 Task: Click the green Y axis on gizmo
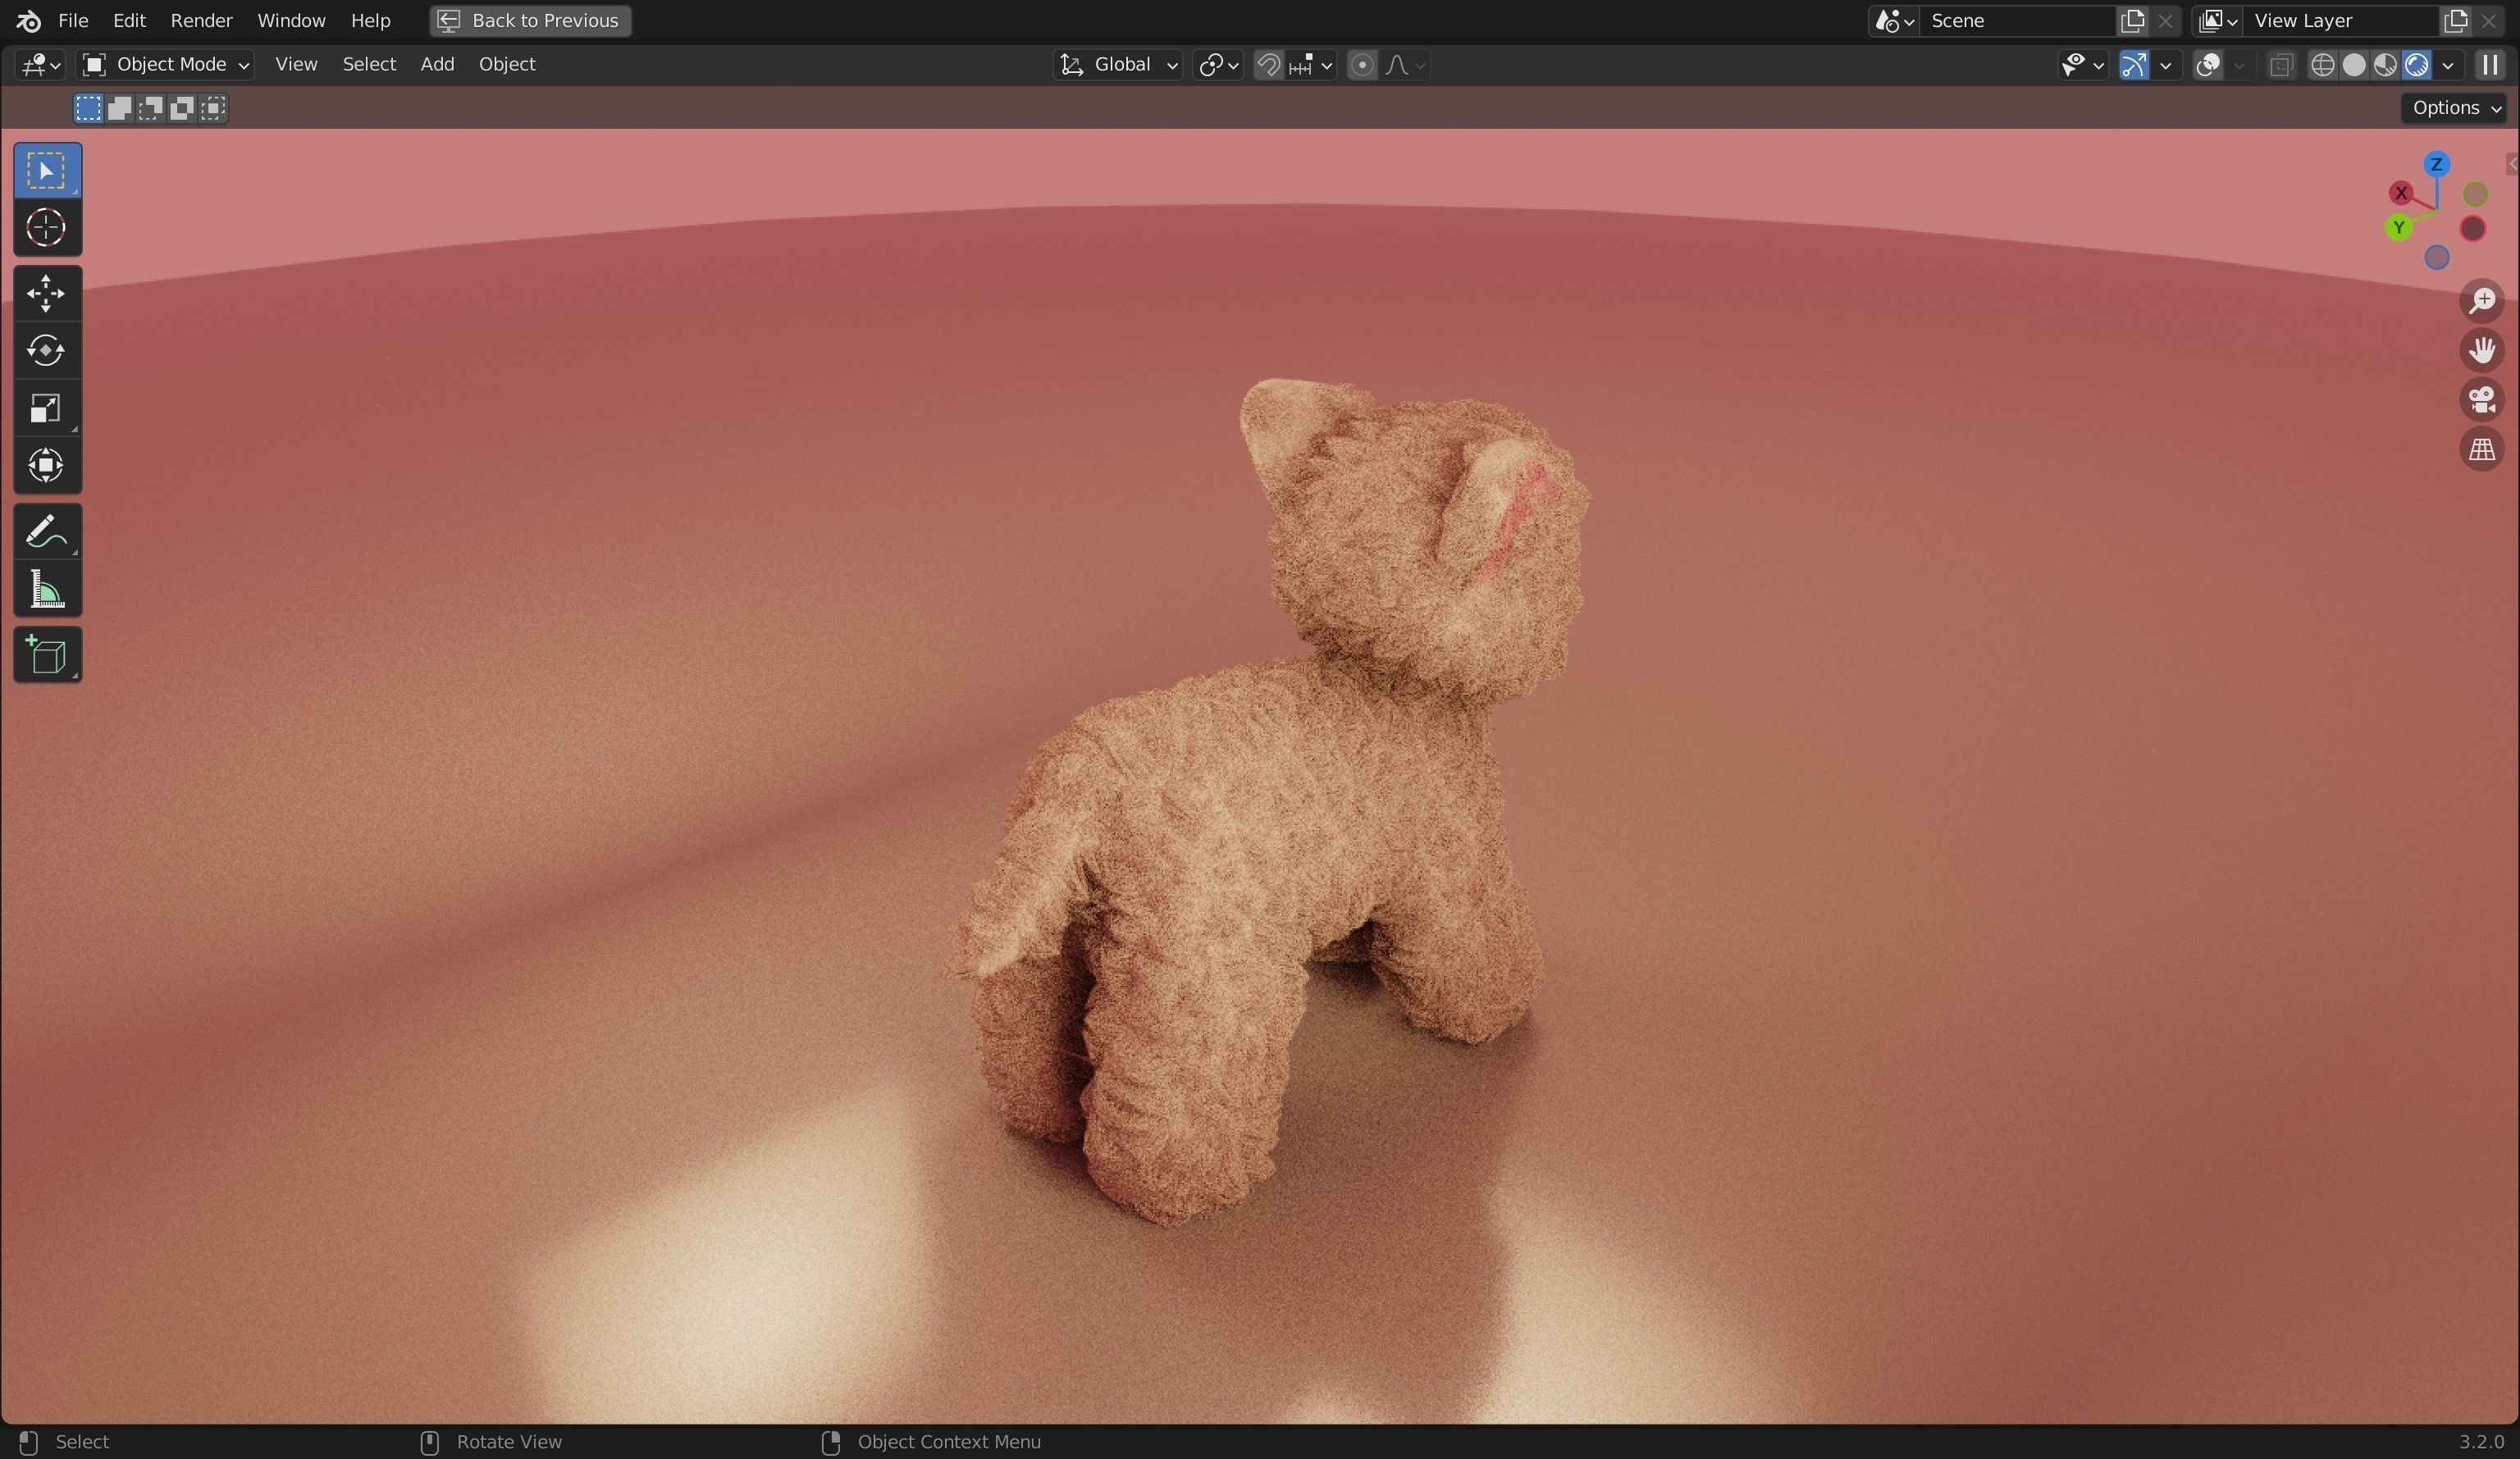[2398, 228]
